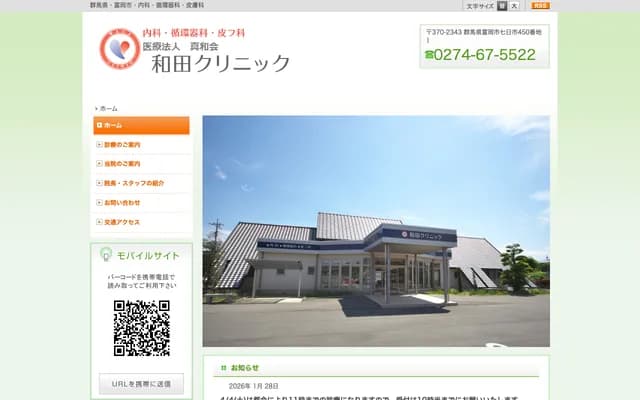Open the 交通アクセス menu item
This screenshot has width=640, height=400.
pos(141,222)
